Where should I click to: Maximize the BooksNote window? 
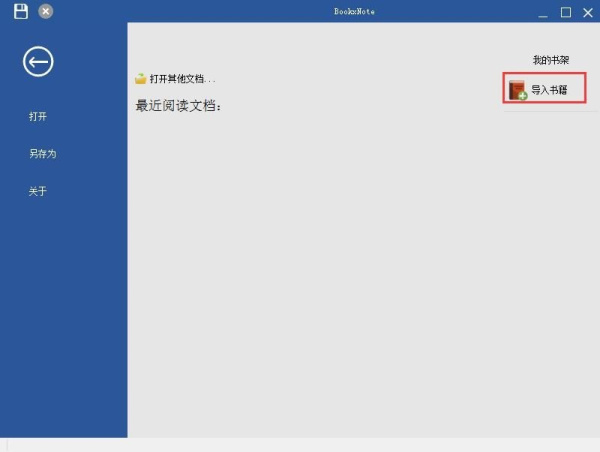(565, 12)
